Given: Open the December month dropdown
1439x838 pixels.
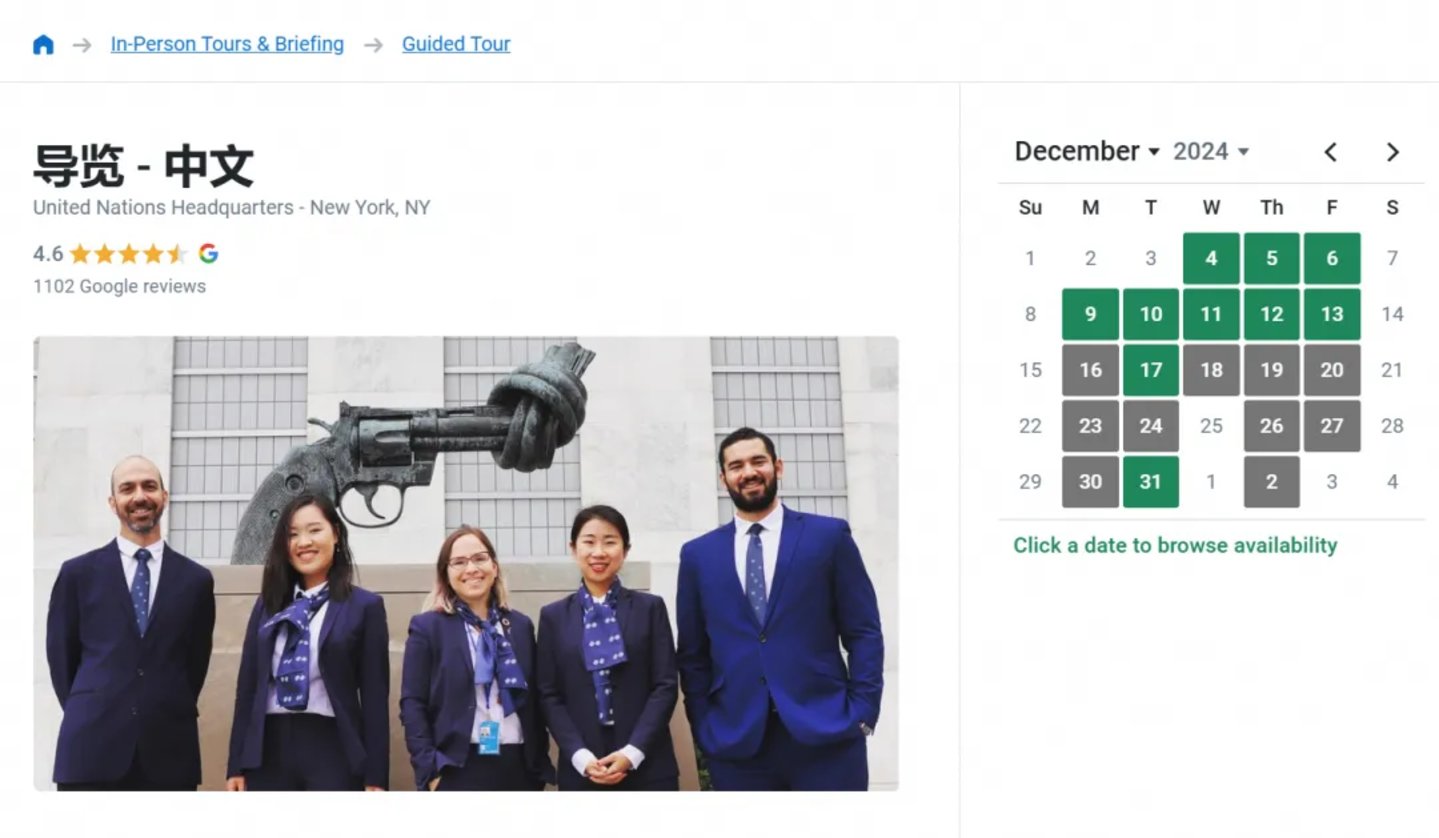Looking at the screenshot, I should [x=1086, y=152].
